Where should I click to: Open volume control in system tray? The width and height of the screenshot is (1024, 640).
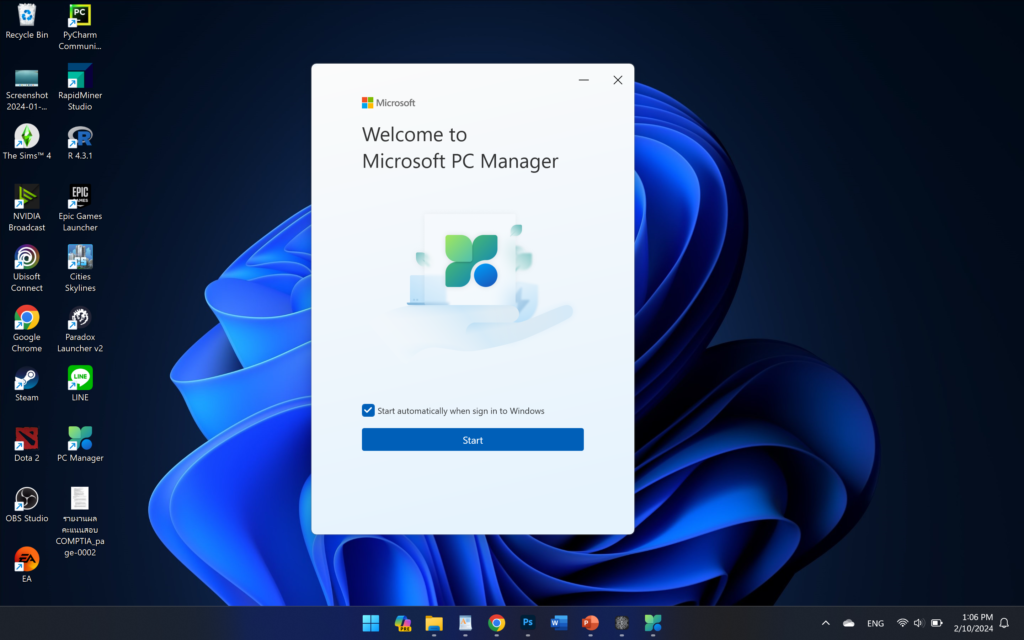pos(919,623)
